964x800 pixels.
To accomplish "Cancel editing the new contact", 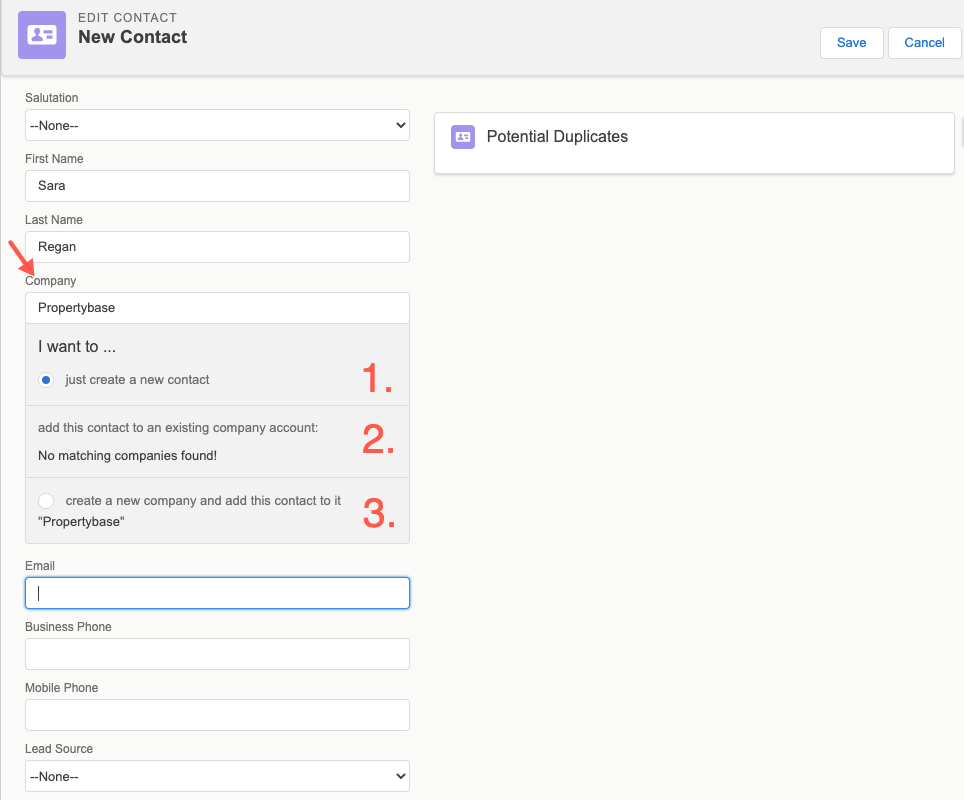I will 924,42.
